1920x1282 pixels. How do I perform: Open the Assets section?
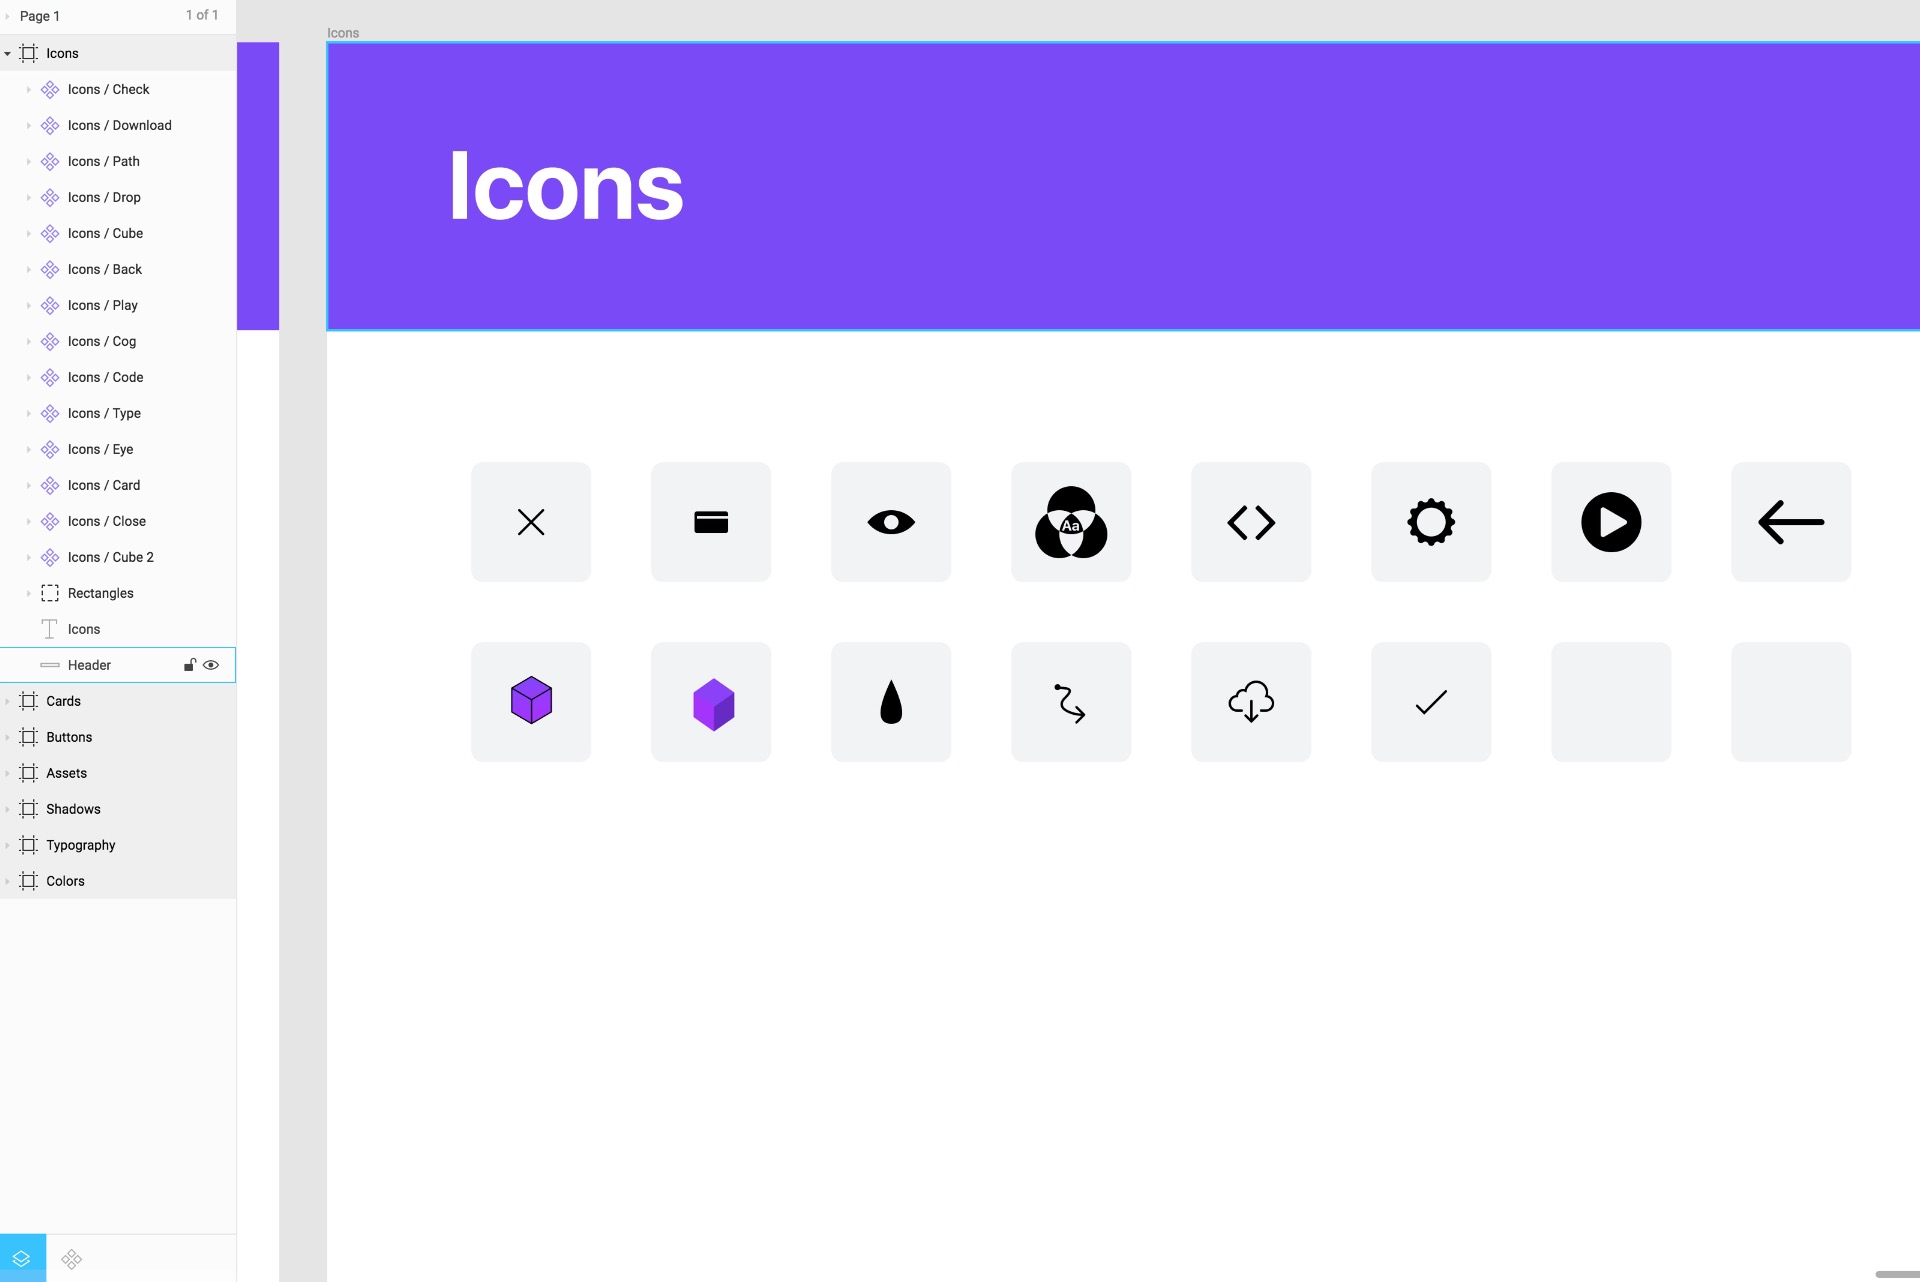[66, 773]
